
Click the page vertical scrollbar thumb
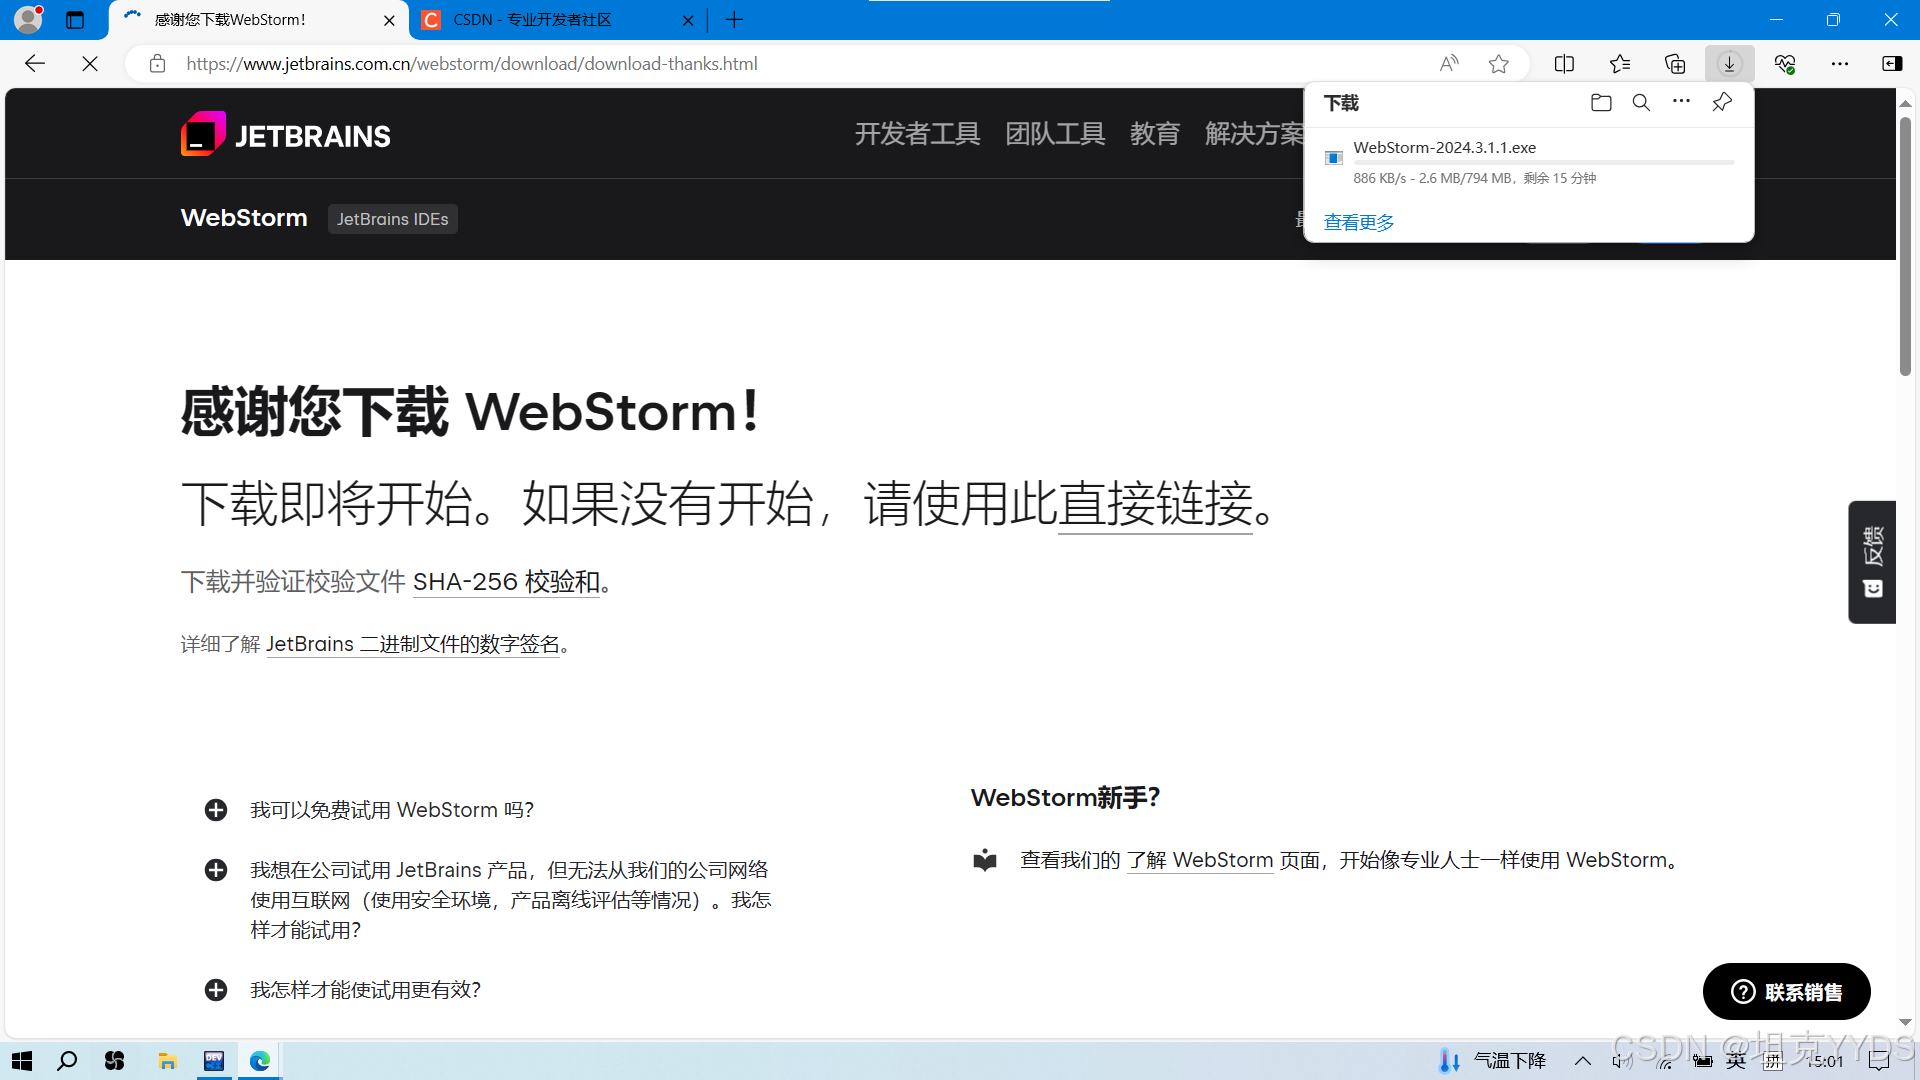coord(1906,246)
